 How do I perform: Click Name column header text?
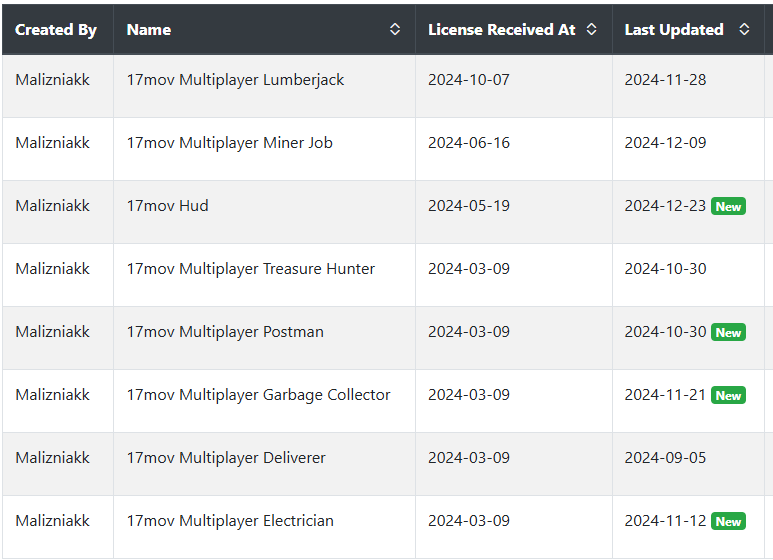point(149,30)
